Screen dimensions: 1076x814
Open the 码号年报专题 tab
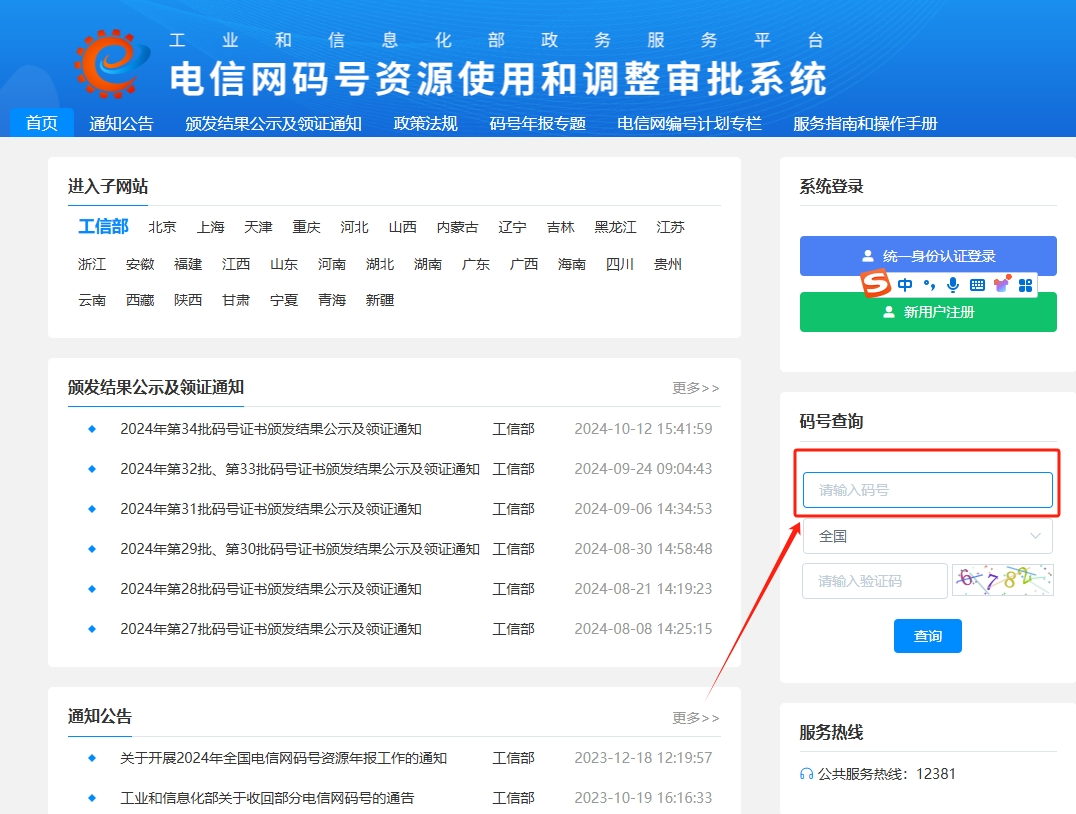tap(537, 124)
